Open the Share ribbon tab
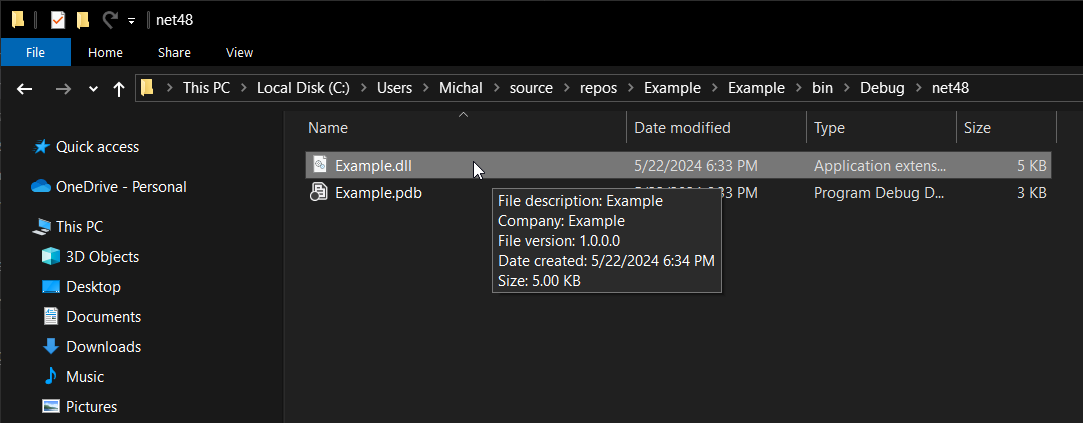Image resolution: width=1083 pixels, height=423 pixels. [174, 52]
